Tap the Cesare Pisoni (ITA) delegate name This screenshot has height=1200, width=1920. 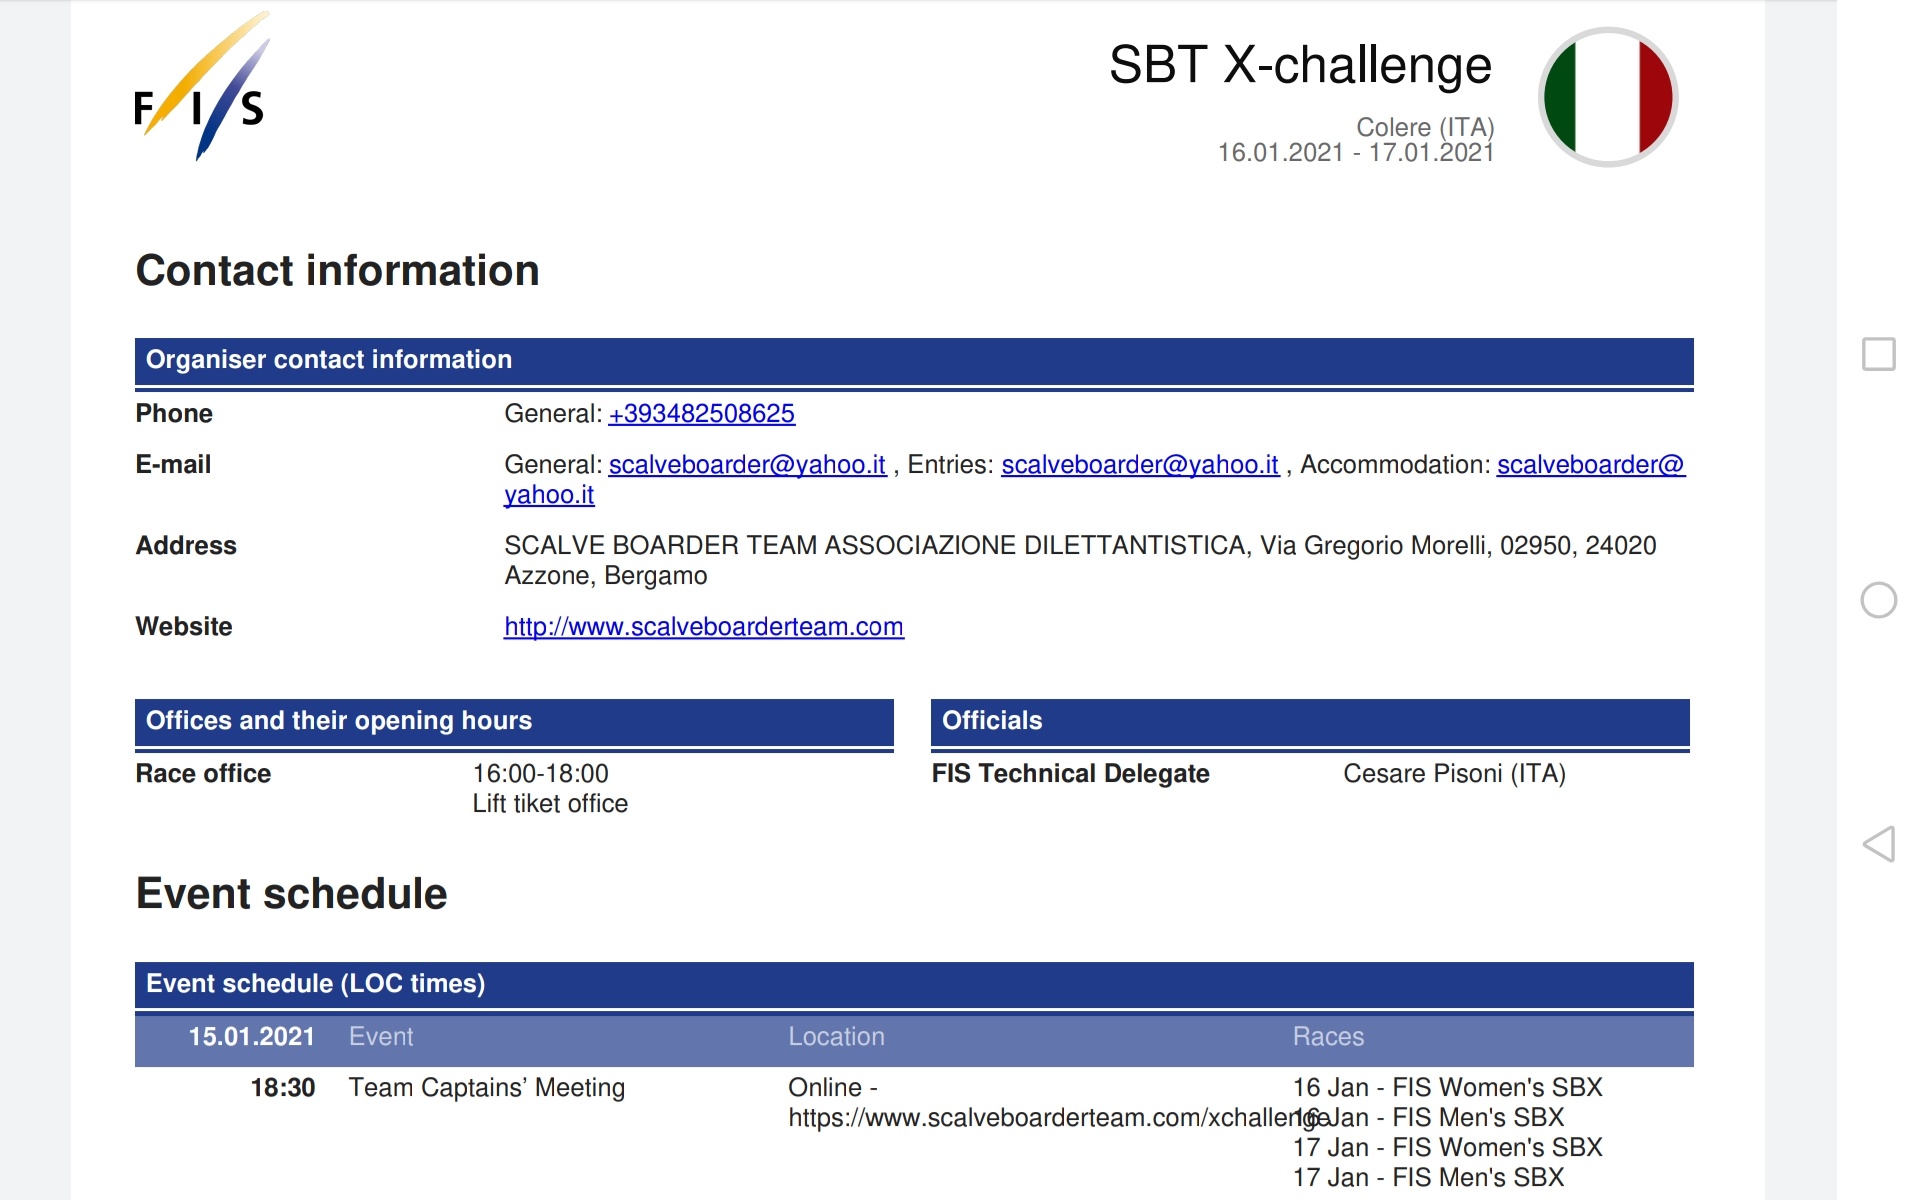(1453, 774)
